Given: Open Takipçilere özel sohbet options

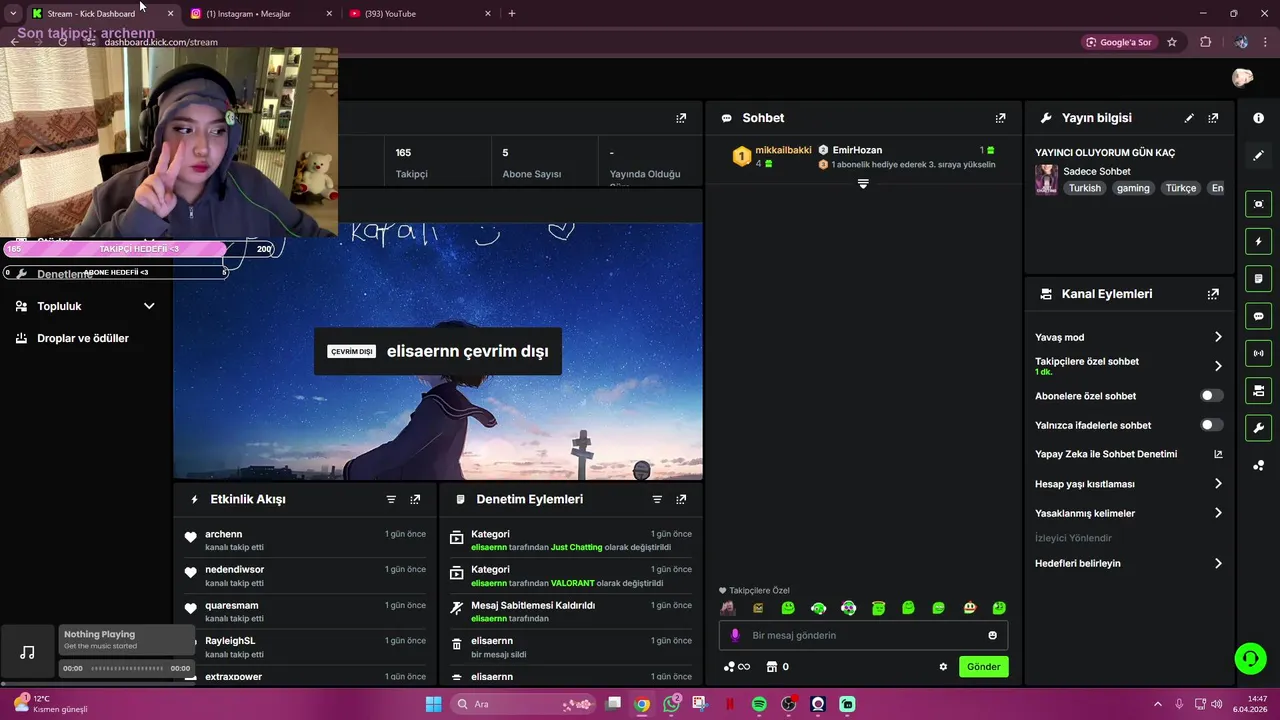Looking at the screenshot, I should pos(1129,366).
